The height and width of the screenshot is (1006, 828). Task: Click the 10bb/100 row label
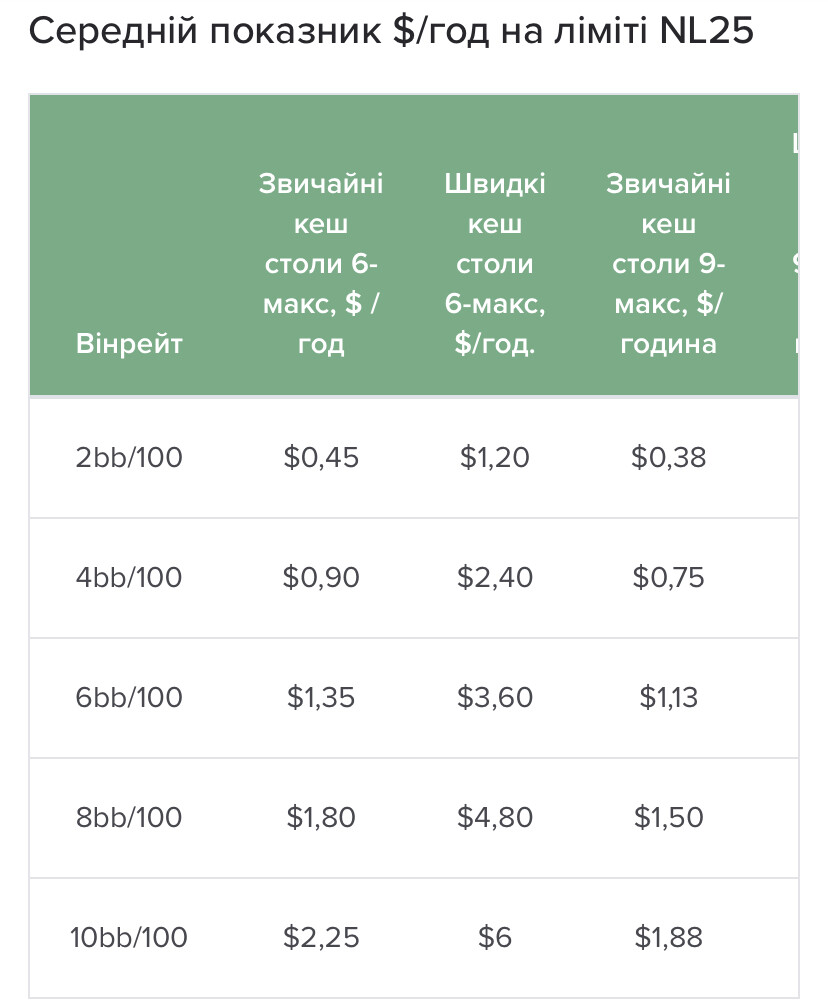(x=129, y=937)
